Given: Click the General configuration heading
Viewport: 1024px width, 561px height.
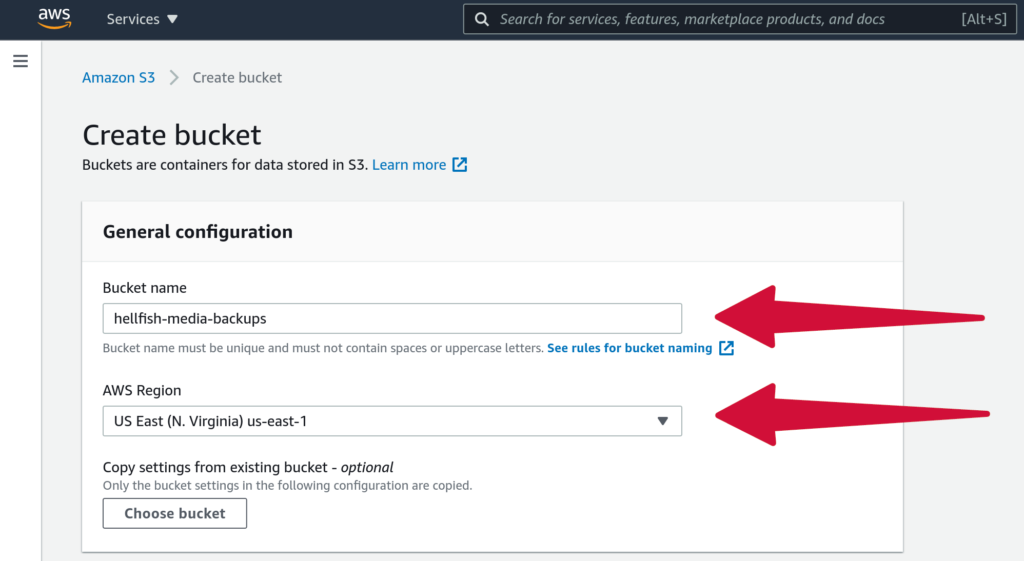Looking at the screenshot, I should (x=198, y=232).
